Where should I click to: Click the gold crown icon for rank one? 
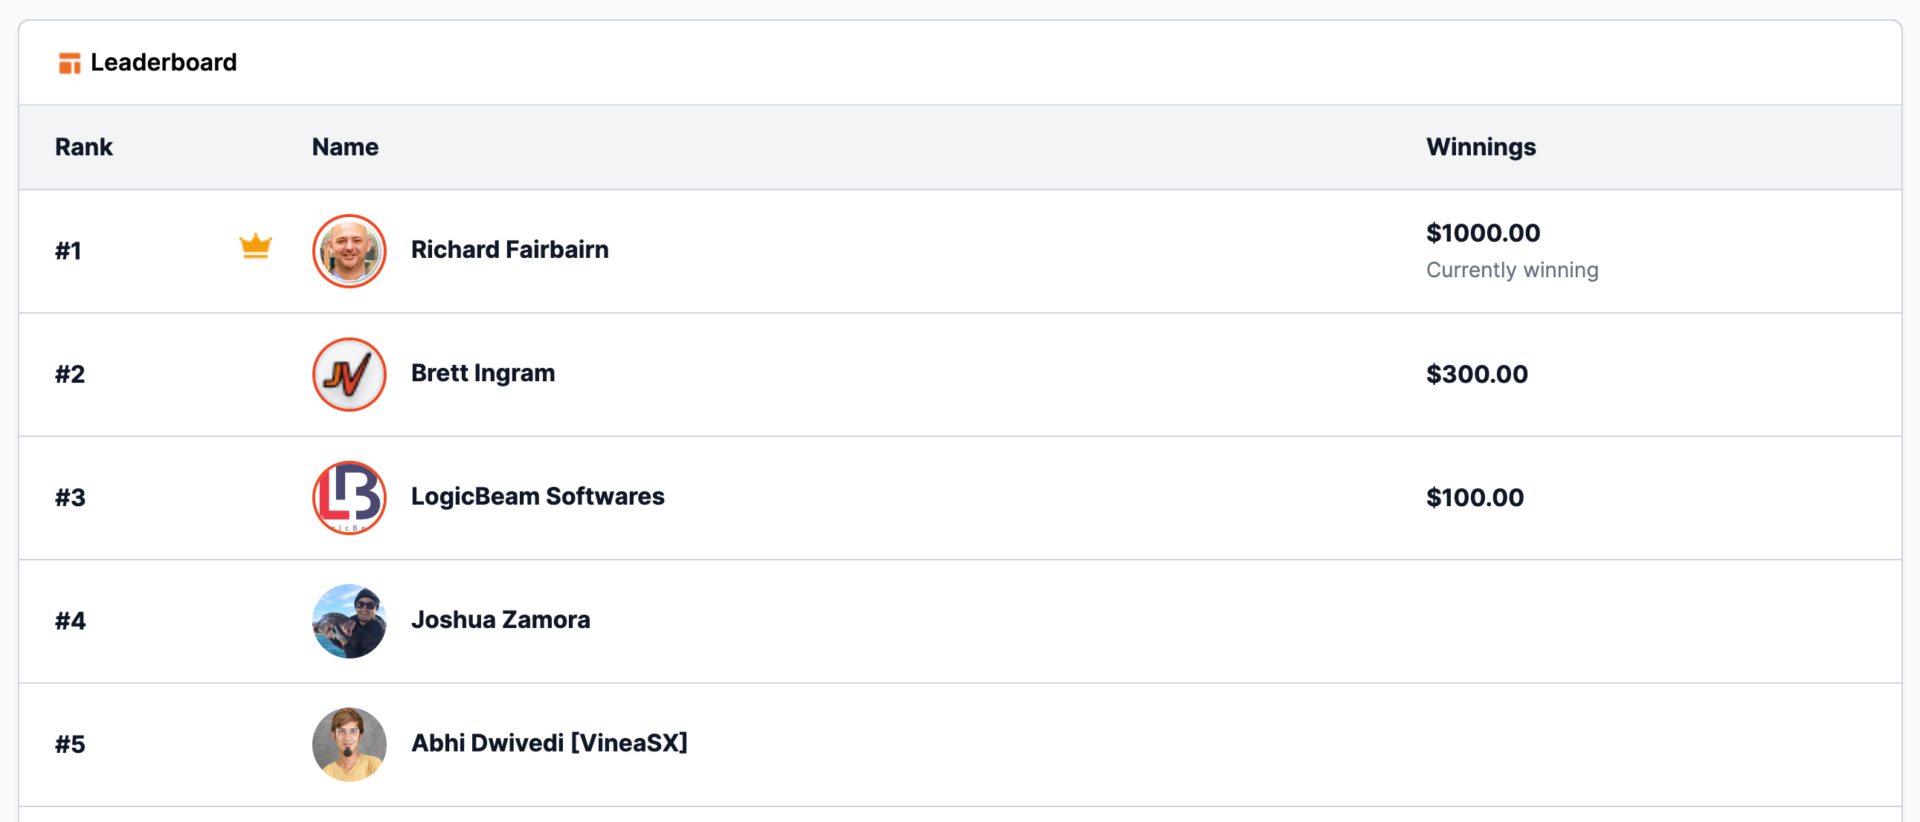coord(256,246)
